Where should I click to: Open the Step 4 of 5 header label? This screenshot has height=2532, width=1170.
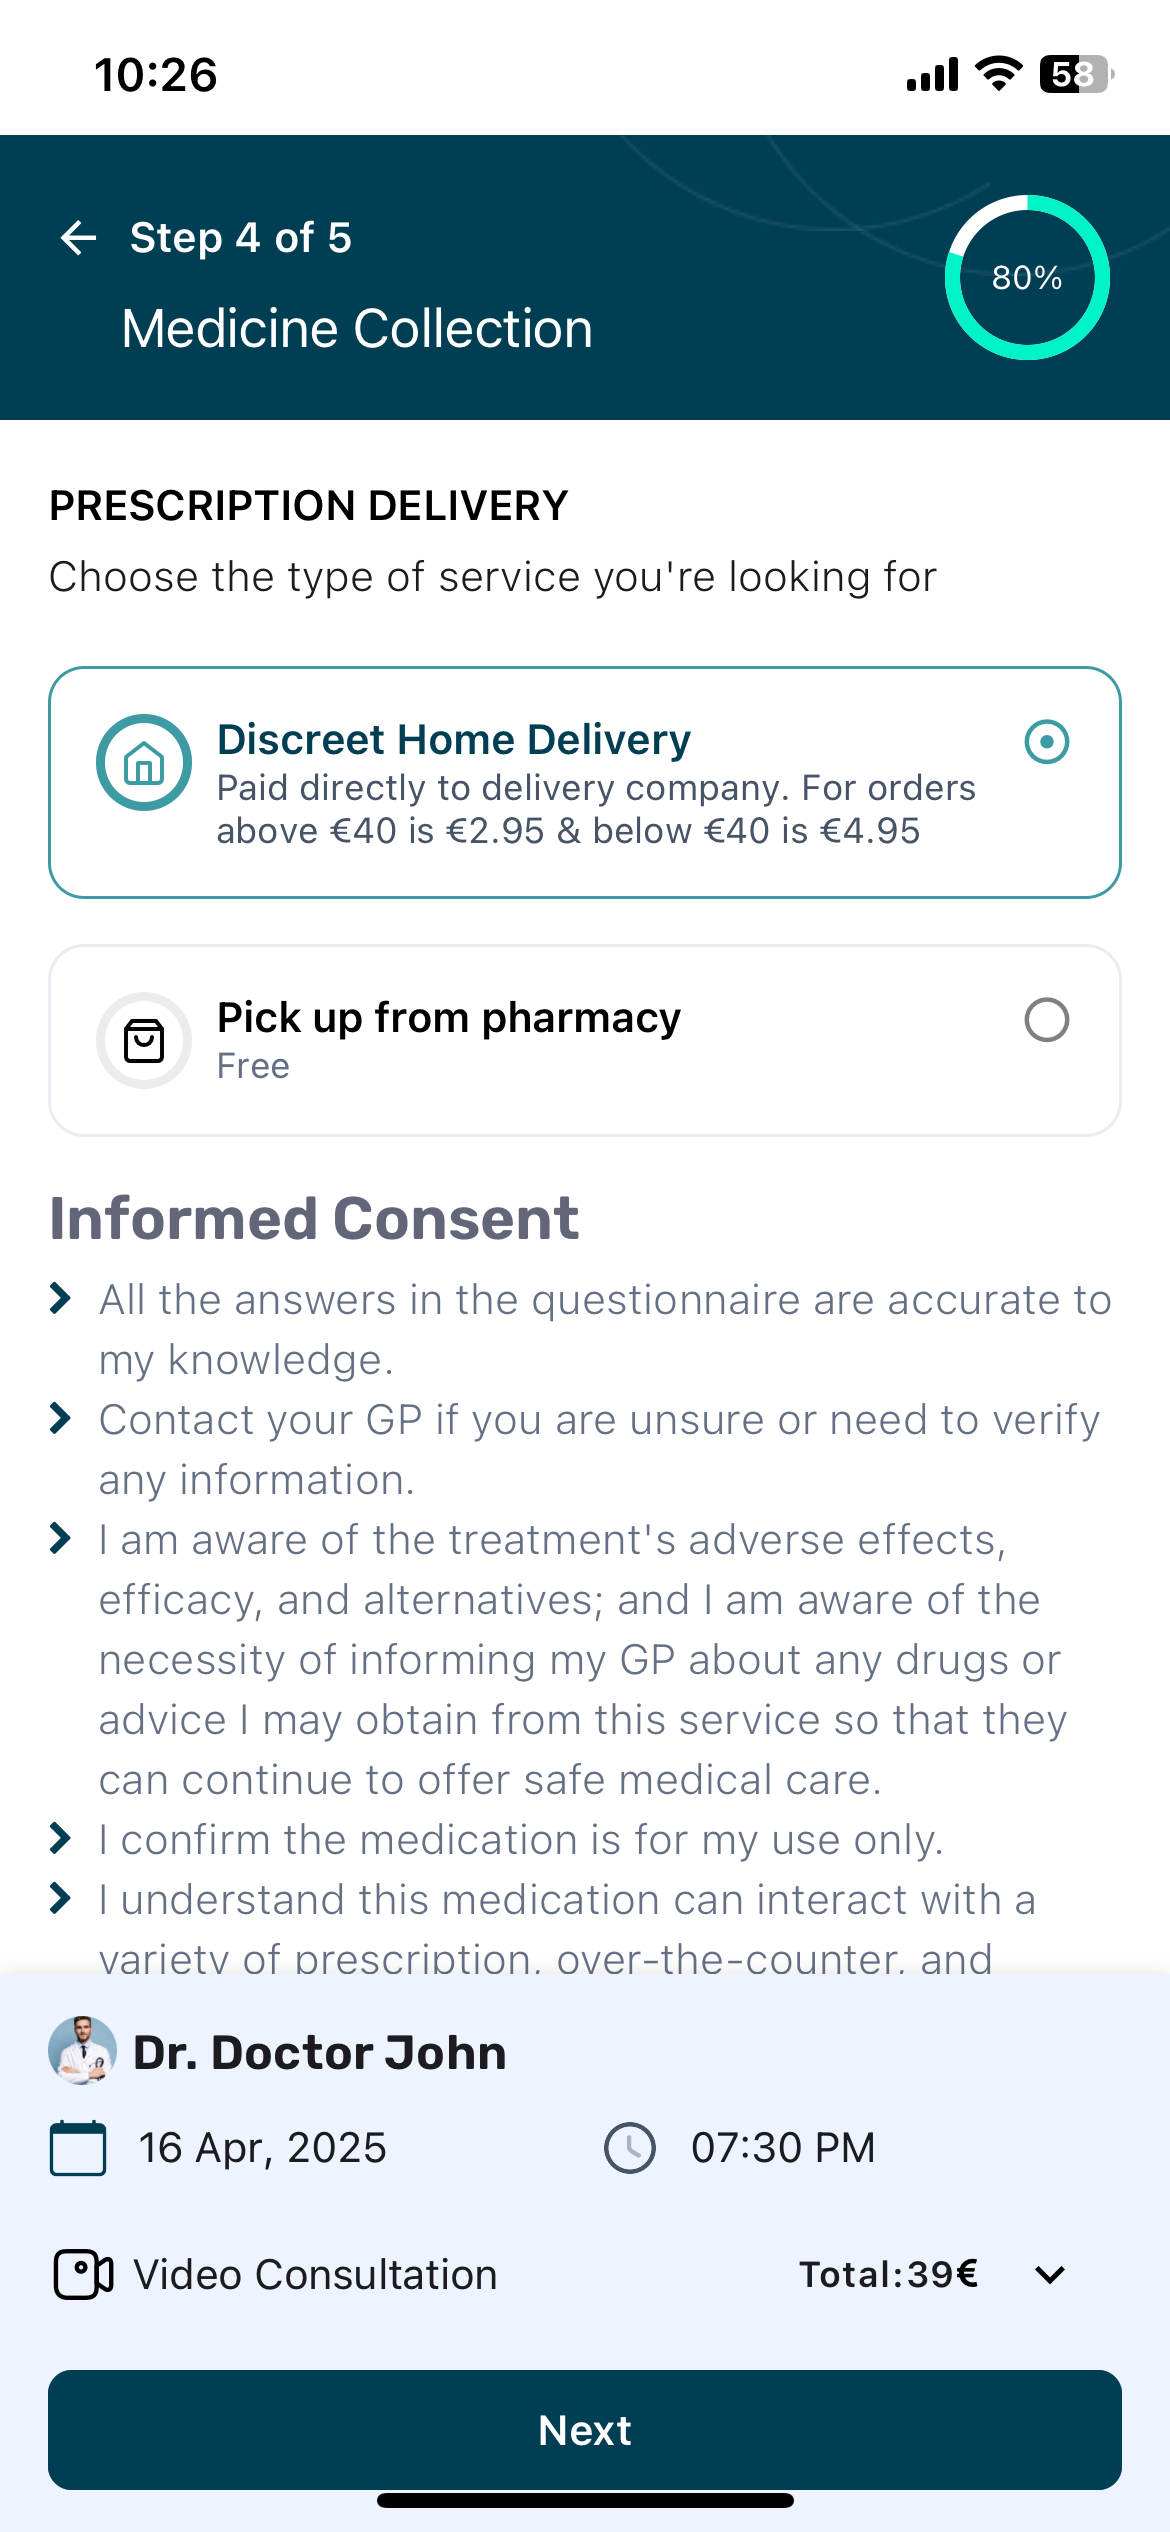coord(241,238)
